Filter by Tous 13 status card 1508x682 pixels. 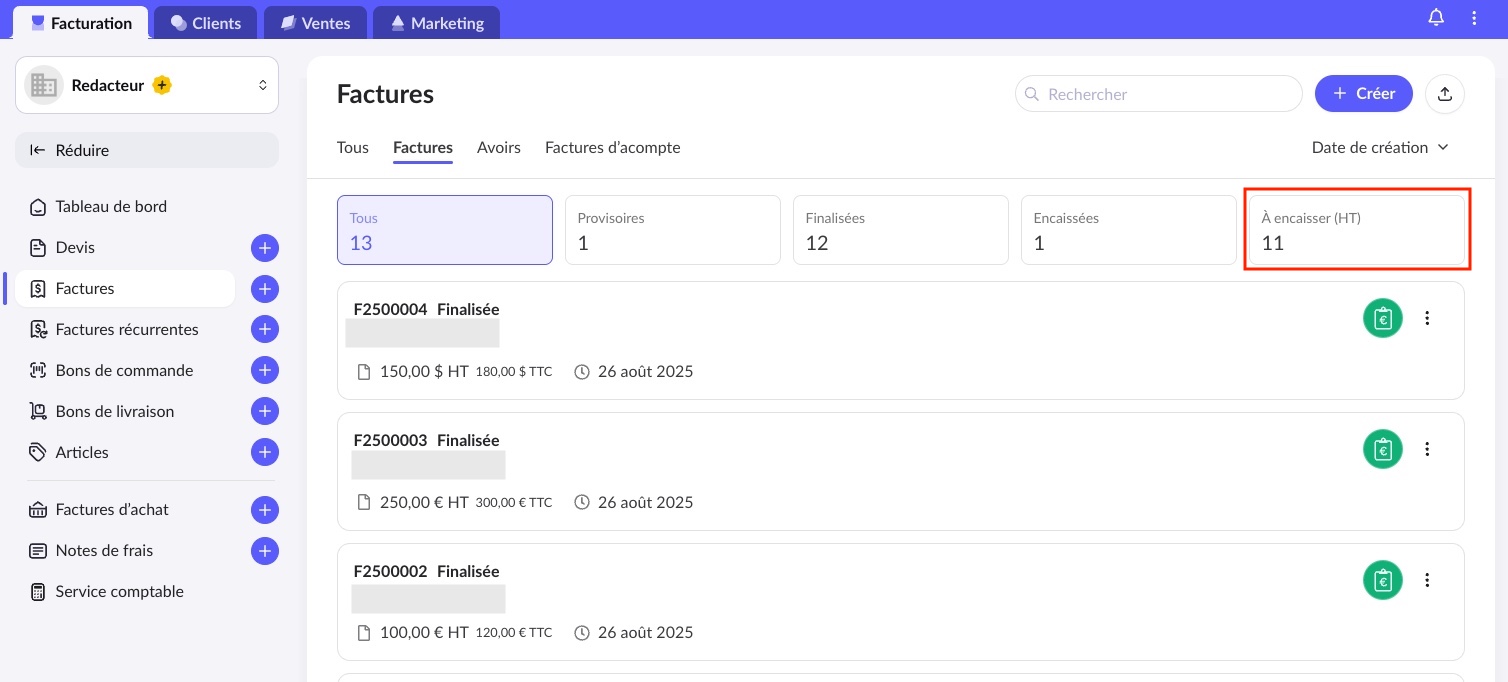coord(445,230)
